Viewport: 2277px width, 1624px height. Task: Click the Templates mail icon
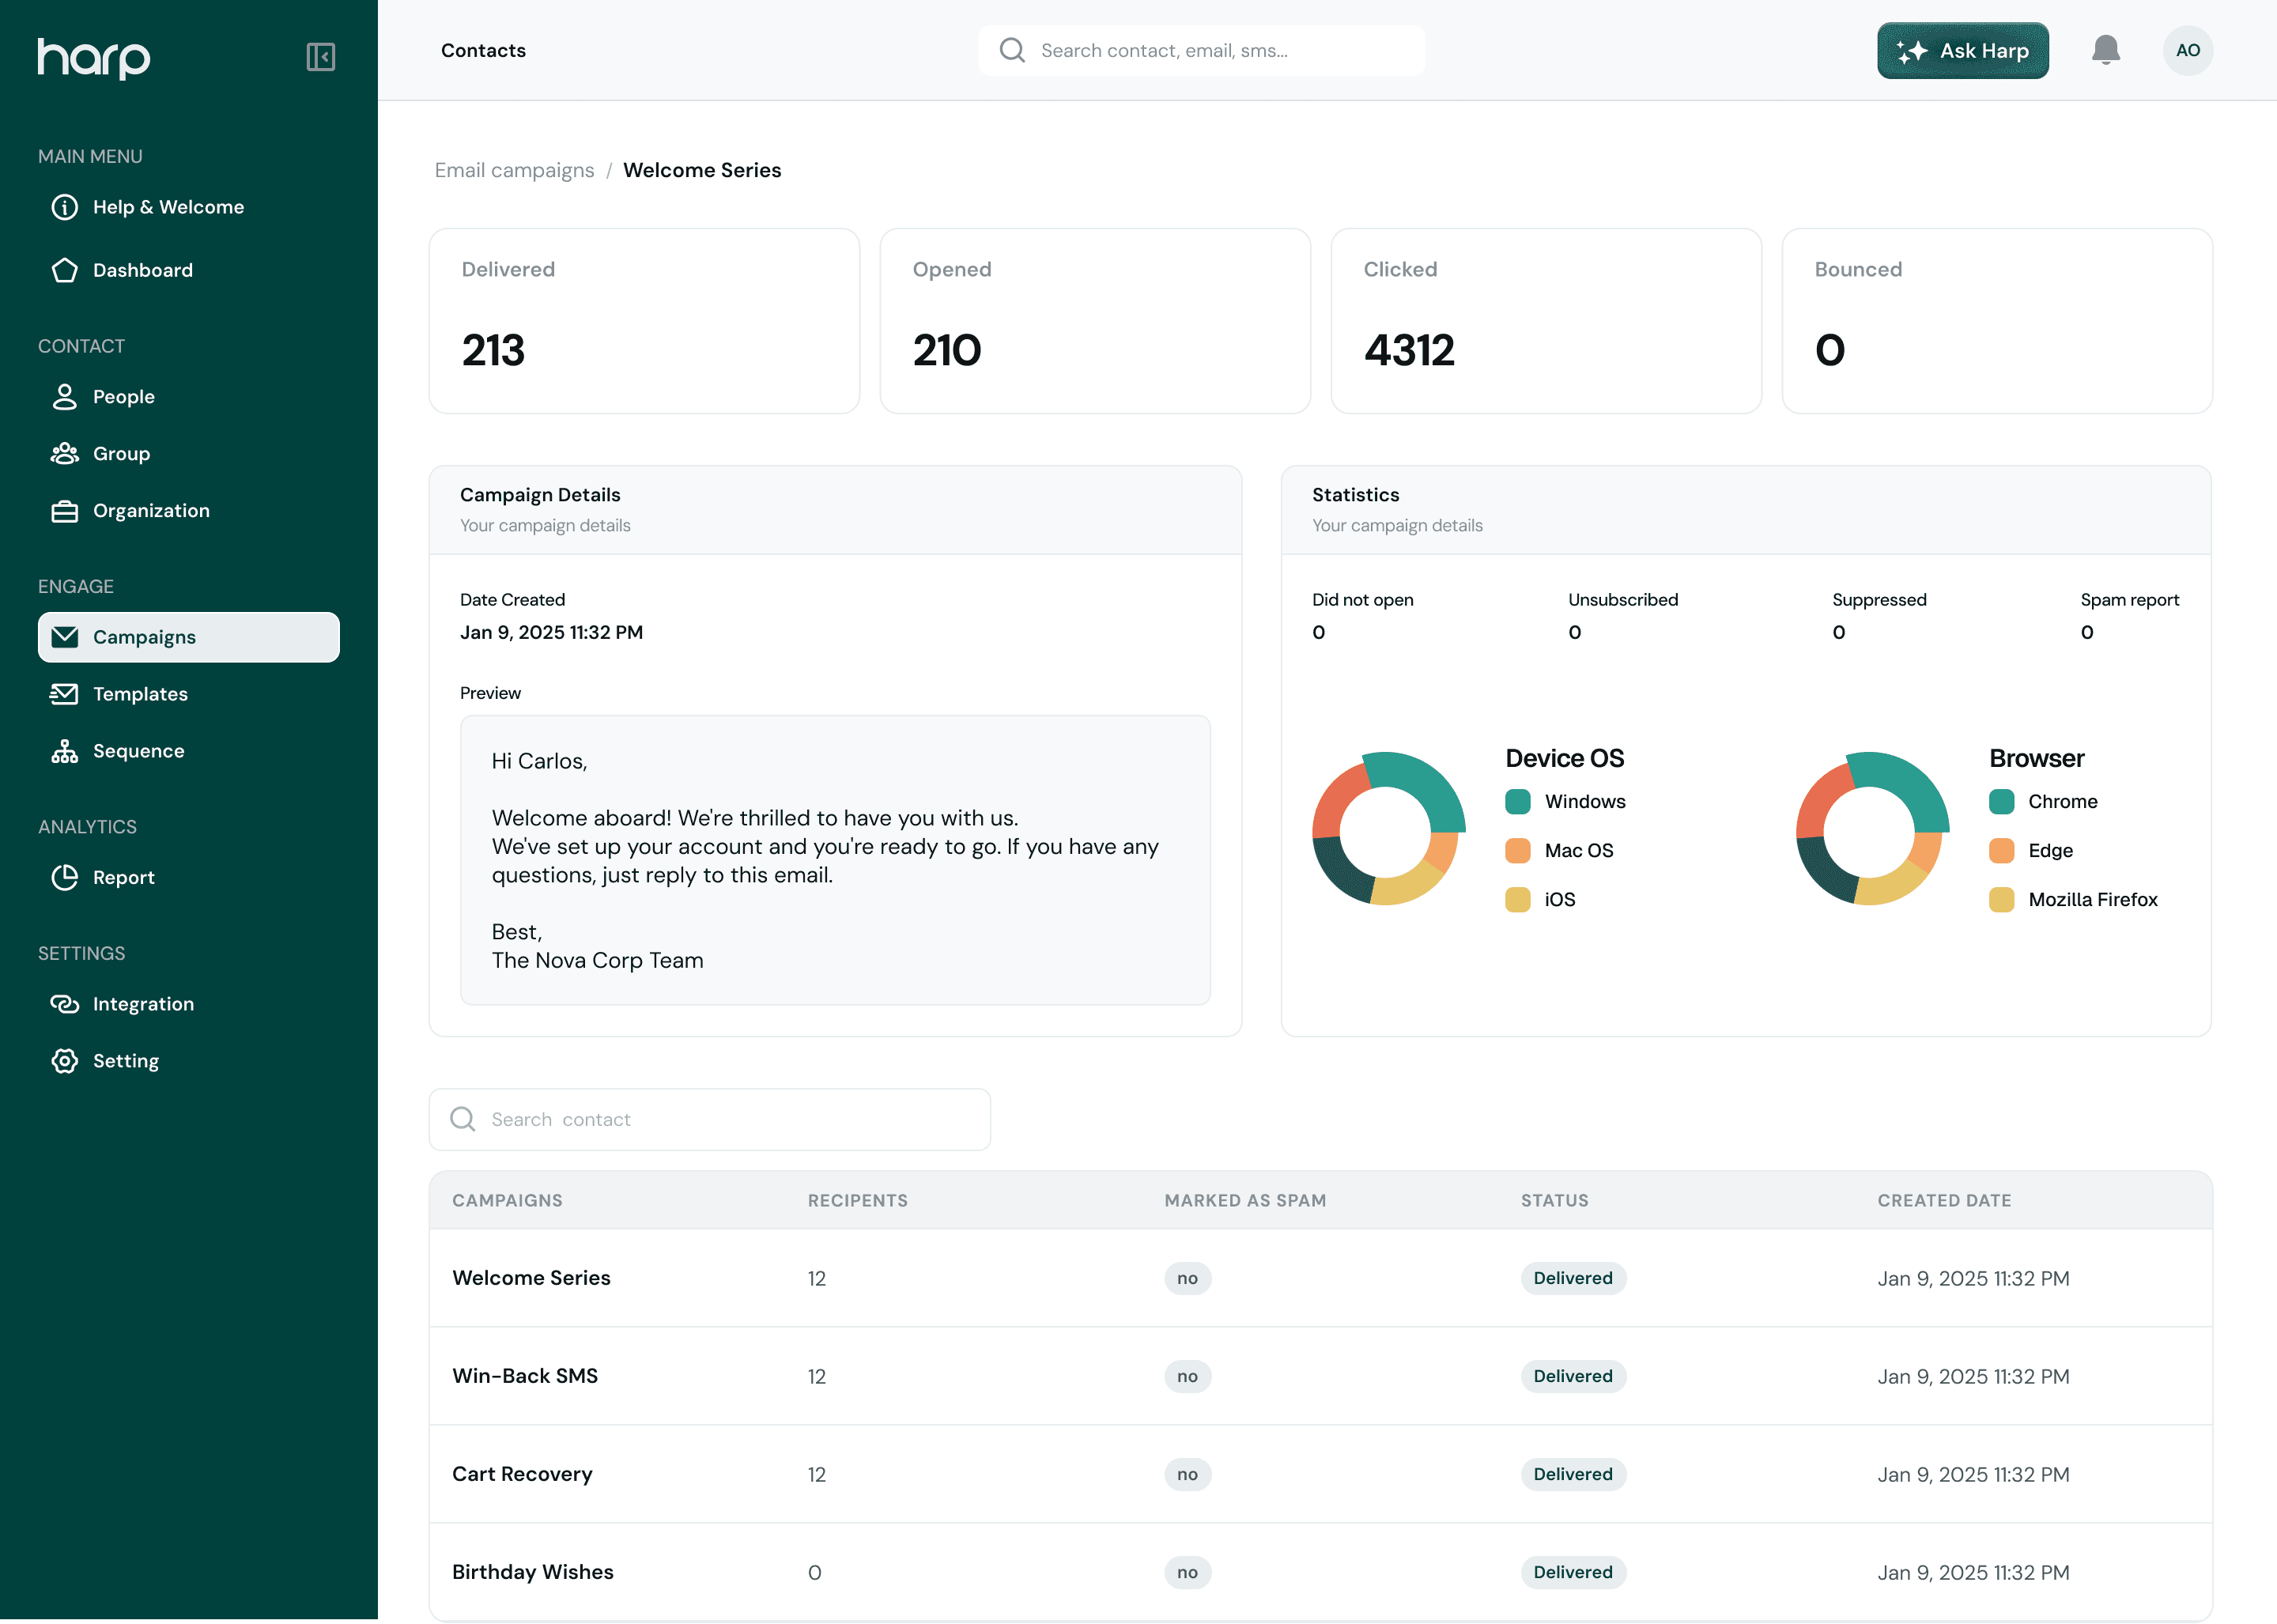click(65, 694)
